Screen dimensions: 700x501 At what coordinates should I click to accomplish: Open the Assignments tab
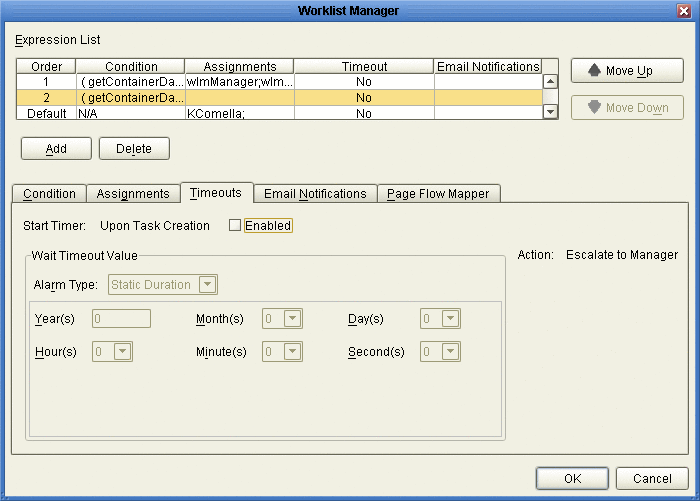pos(133,194)
